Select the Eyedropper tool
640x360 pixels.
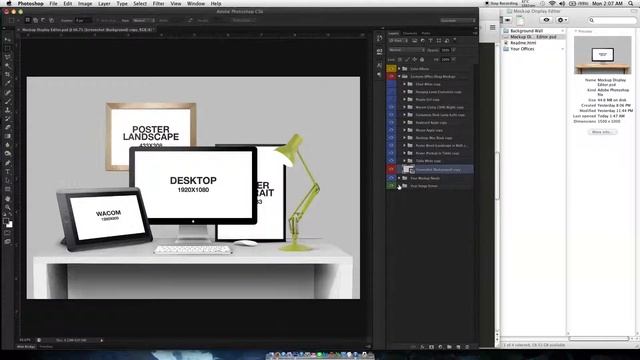(8, 83)
